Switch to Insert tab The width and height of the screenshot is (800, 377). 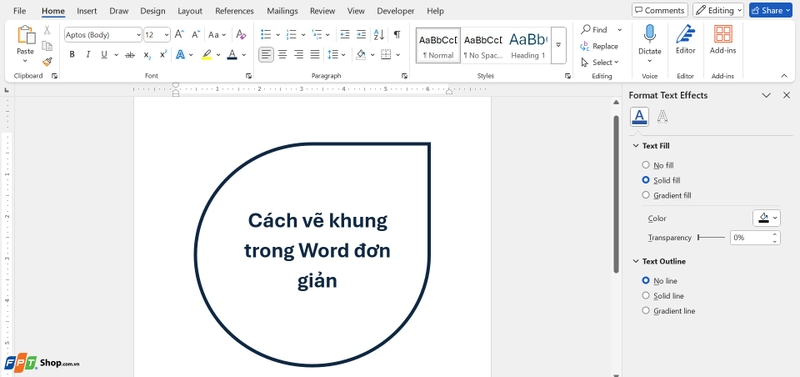87,11
